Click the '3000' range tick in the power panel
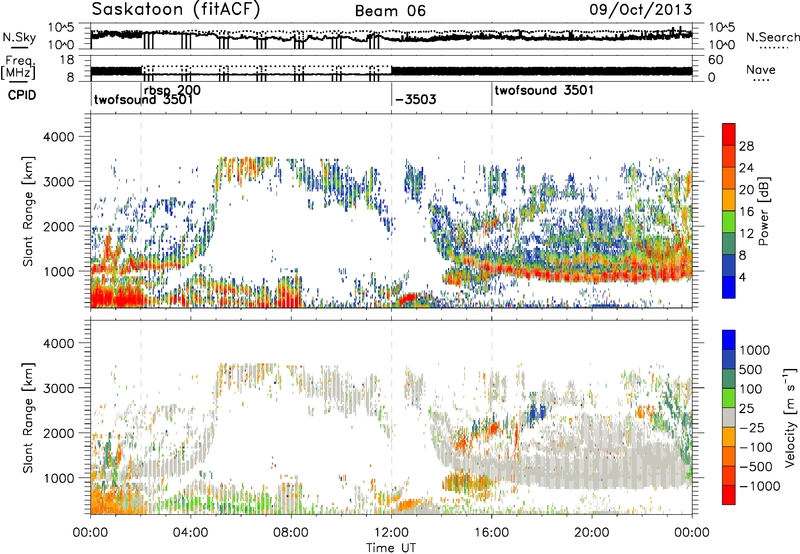This screenshot has width=800, height=554. pyautogui.click(x=59, y=182)
